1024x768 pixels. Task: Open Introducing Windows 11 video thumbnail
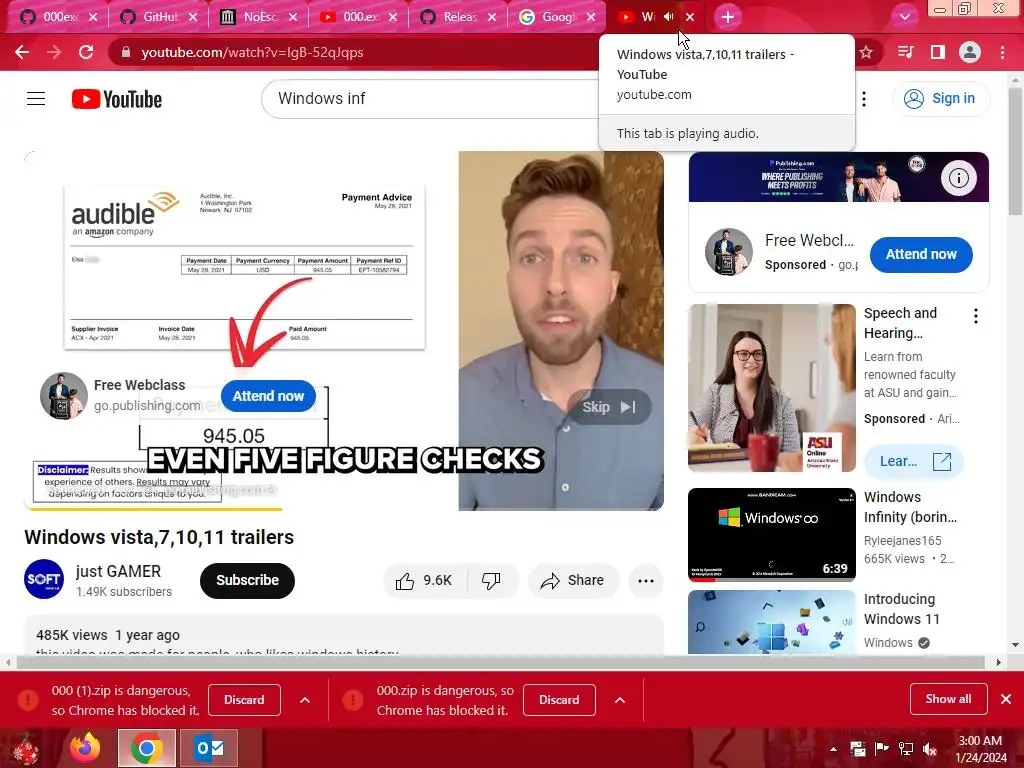(x=772, y=622)
